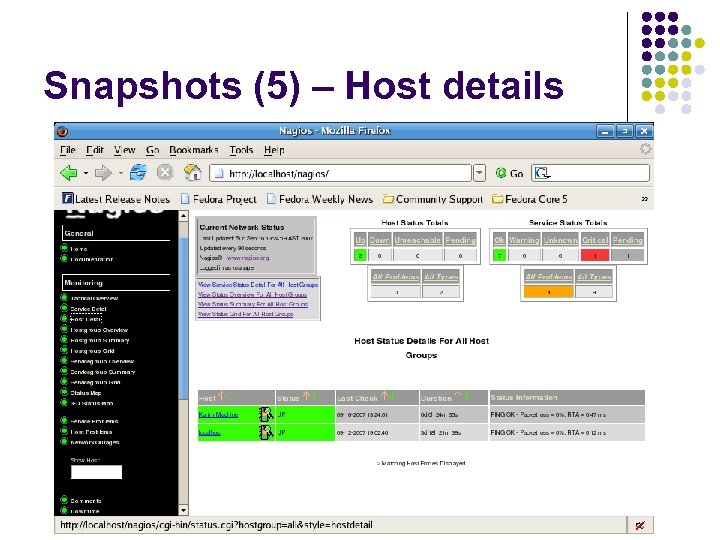
Task: Click the grey Forward arrow button
Action: [x=103, y=173]
